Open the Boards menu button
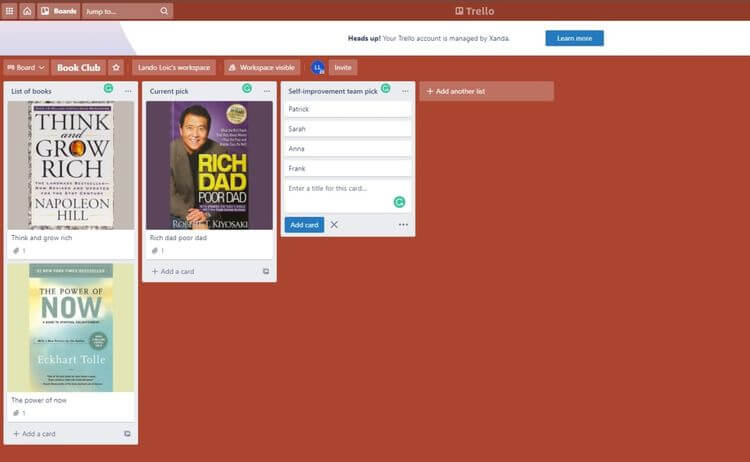Image resolution: width=750 pixels, height=462 pixels. (x=59, y=11)
